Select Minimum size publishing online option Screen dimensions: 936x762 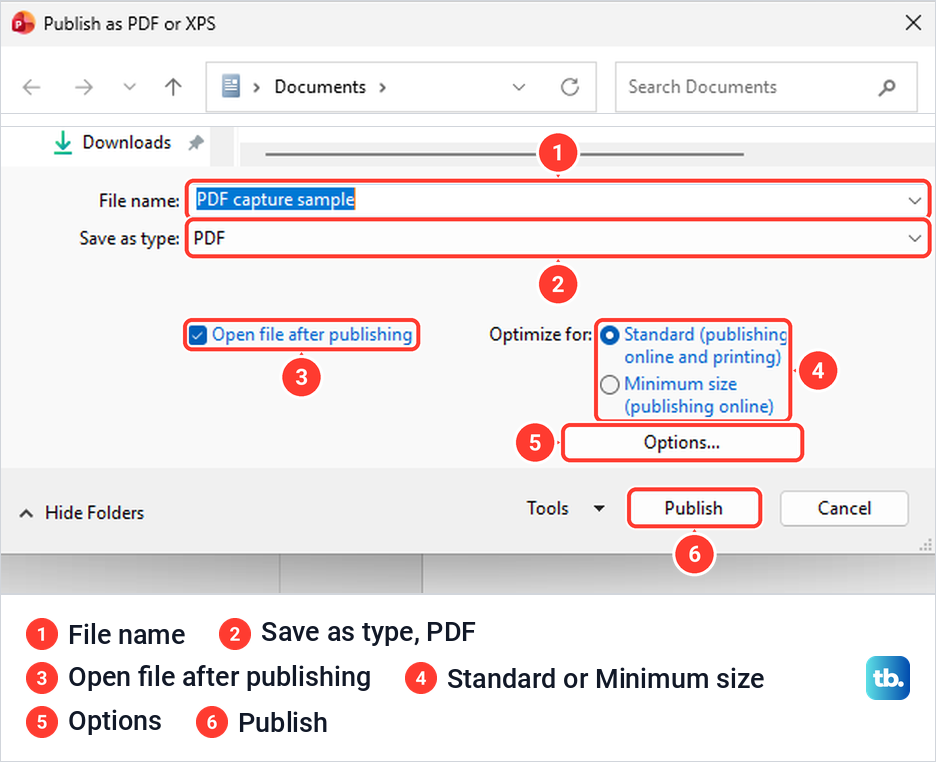609,385
